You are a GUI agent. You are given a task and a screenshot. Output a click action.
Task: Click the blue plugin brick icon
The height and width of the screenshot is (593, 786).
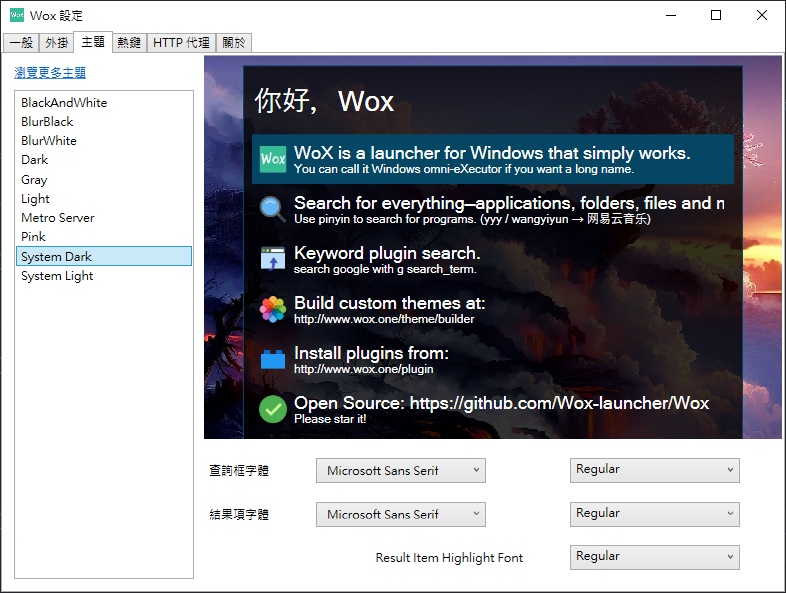pyautogui.click(x=273, y=359)
